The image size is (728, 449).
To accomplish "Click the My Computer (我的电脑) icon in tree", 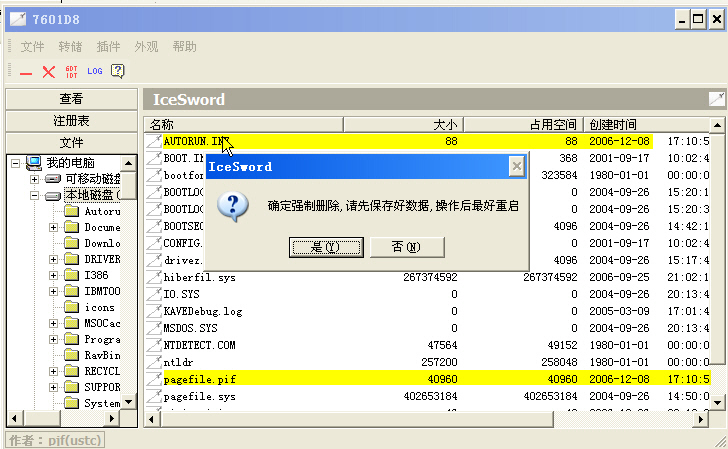I will (x=34, y=163).
